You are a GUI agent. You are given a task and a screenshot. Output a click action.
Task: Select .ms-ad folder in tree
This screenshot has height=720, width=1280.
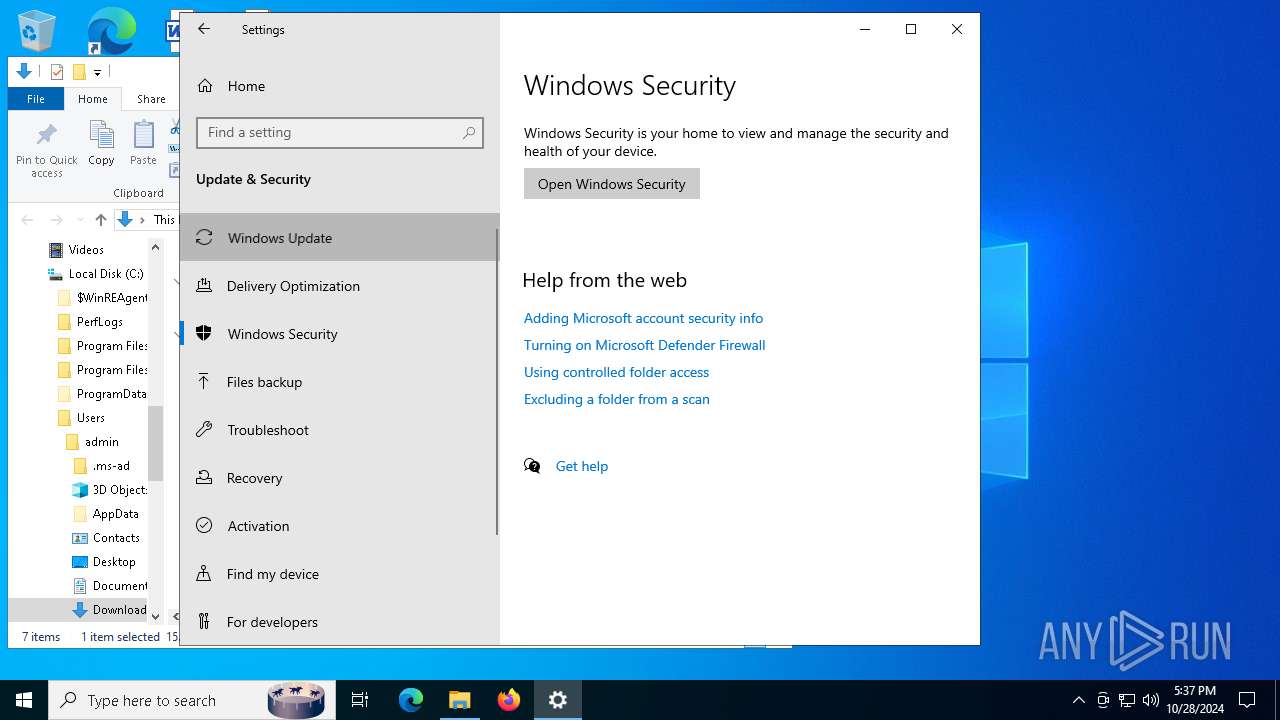[111, 465]
